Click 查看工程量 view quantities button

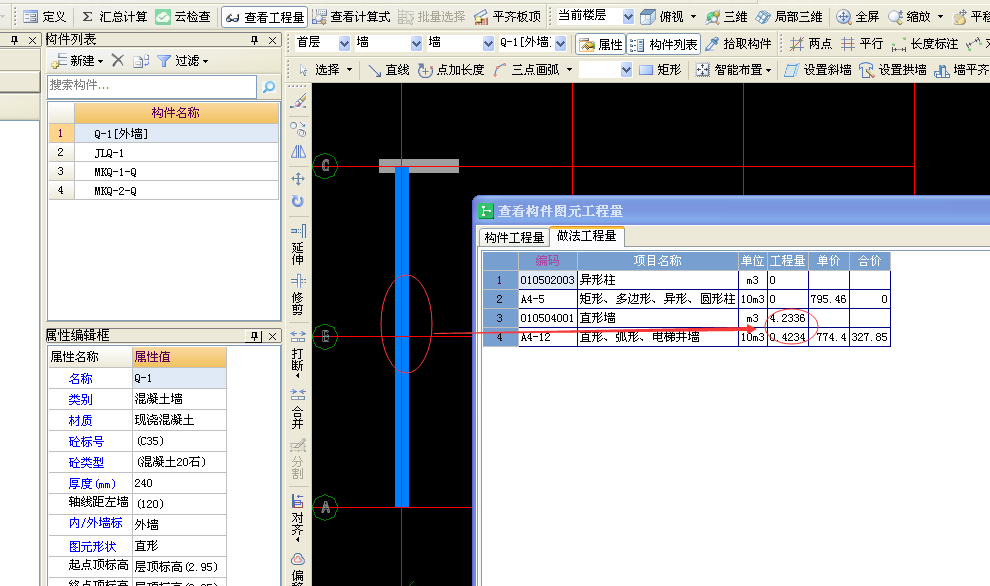265,17
